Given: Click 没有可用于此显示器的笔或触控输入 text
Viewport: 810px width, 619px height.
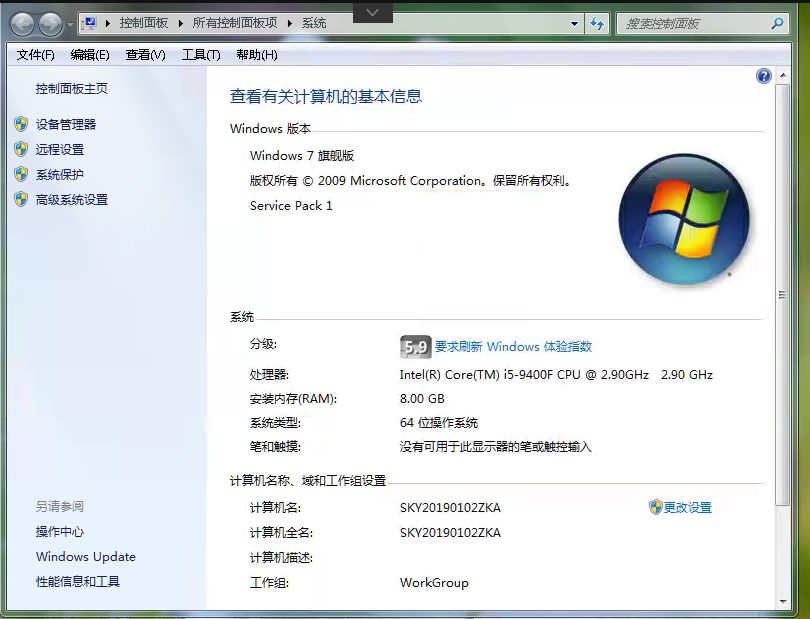Looking at the screenshot, I should point(495,446).
